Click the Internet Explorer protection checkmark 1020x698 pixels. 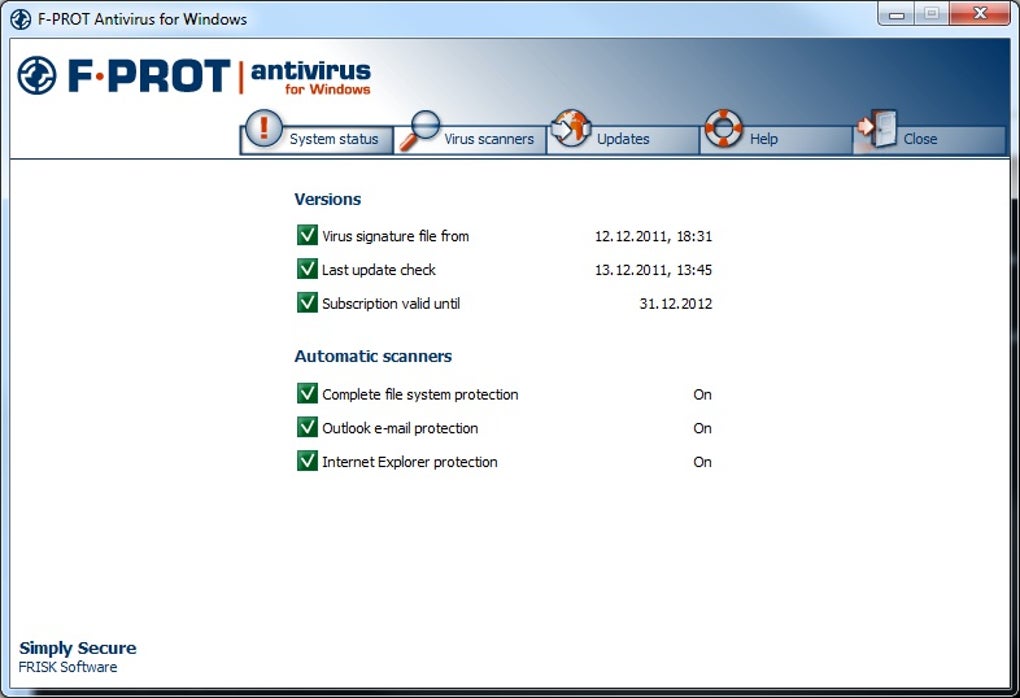coord(307,461)
